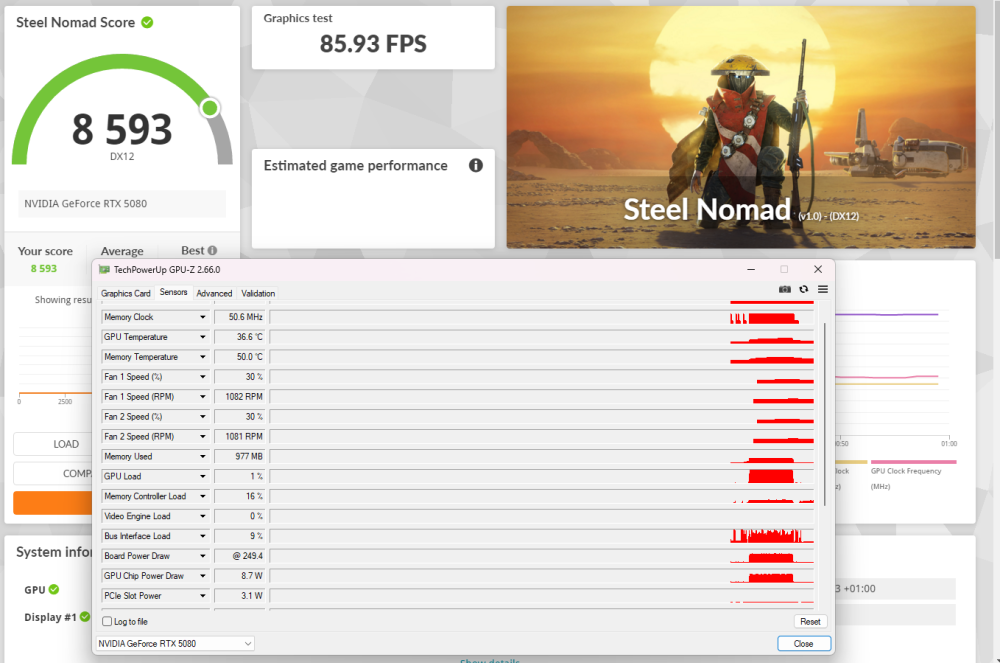Click the info icon next to Best
The image size is (1000, 663).
click(x=212, y=251)
